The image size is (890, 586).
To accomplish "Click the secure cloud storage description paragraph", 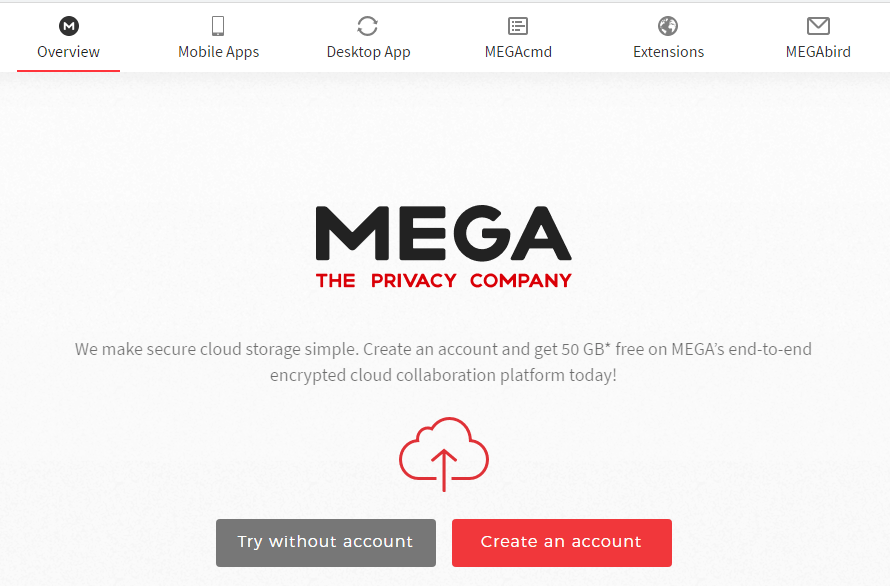I will coord(443,362).
